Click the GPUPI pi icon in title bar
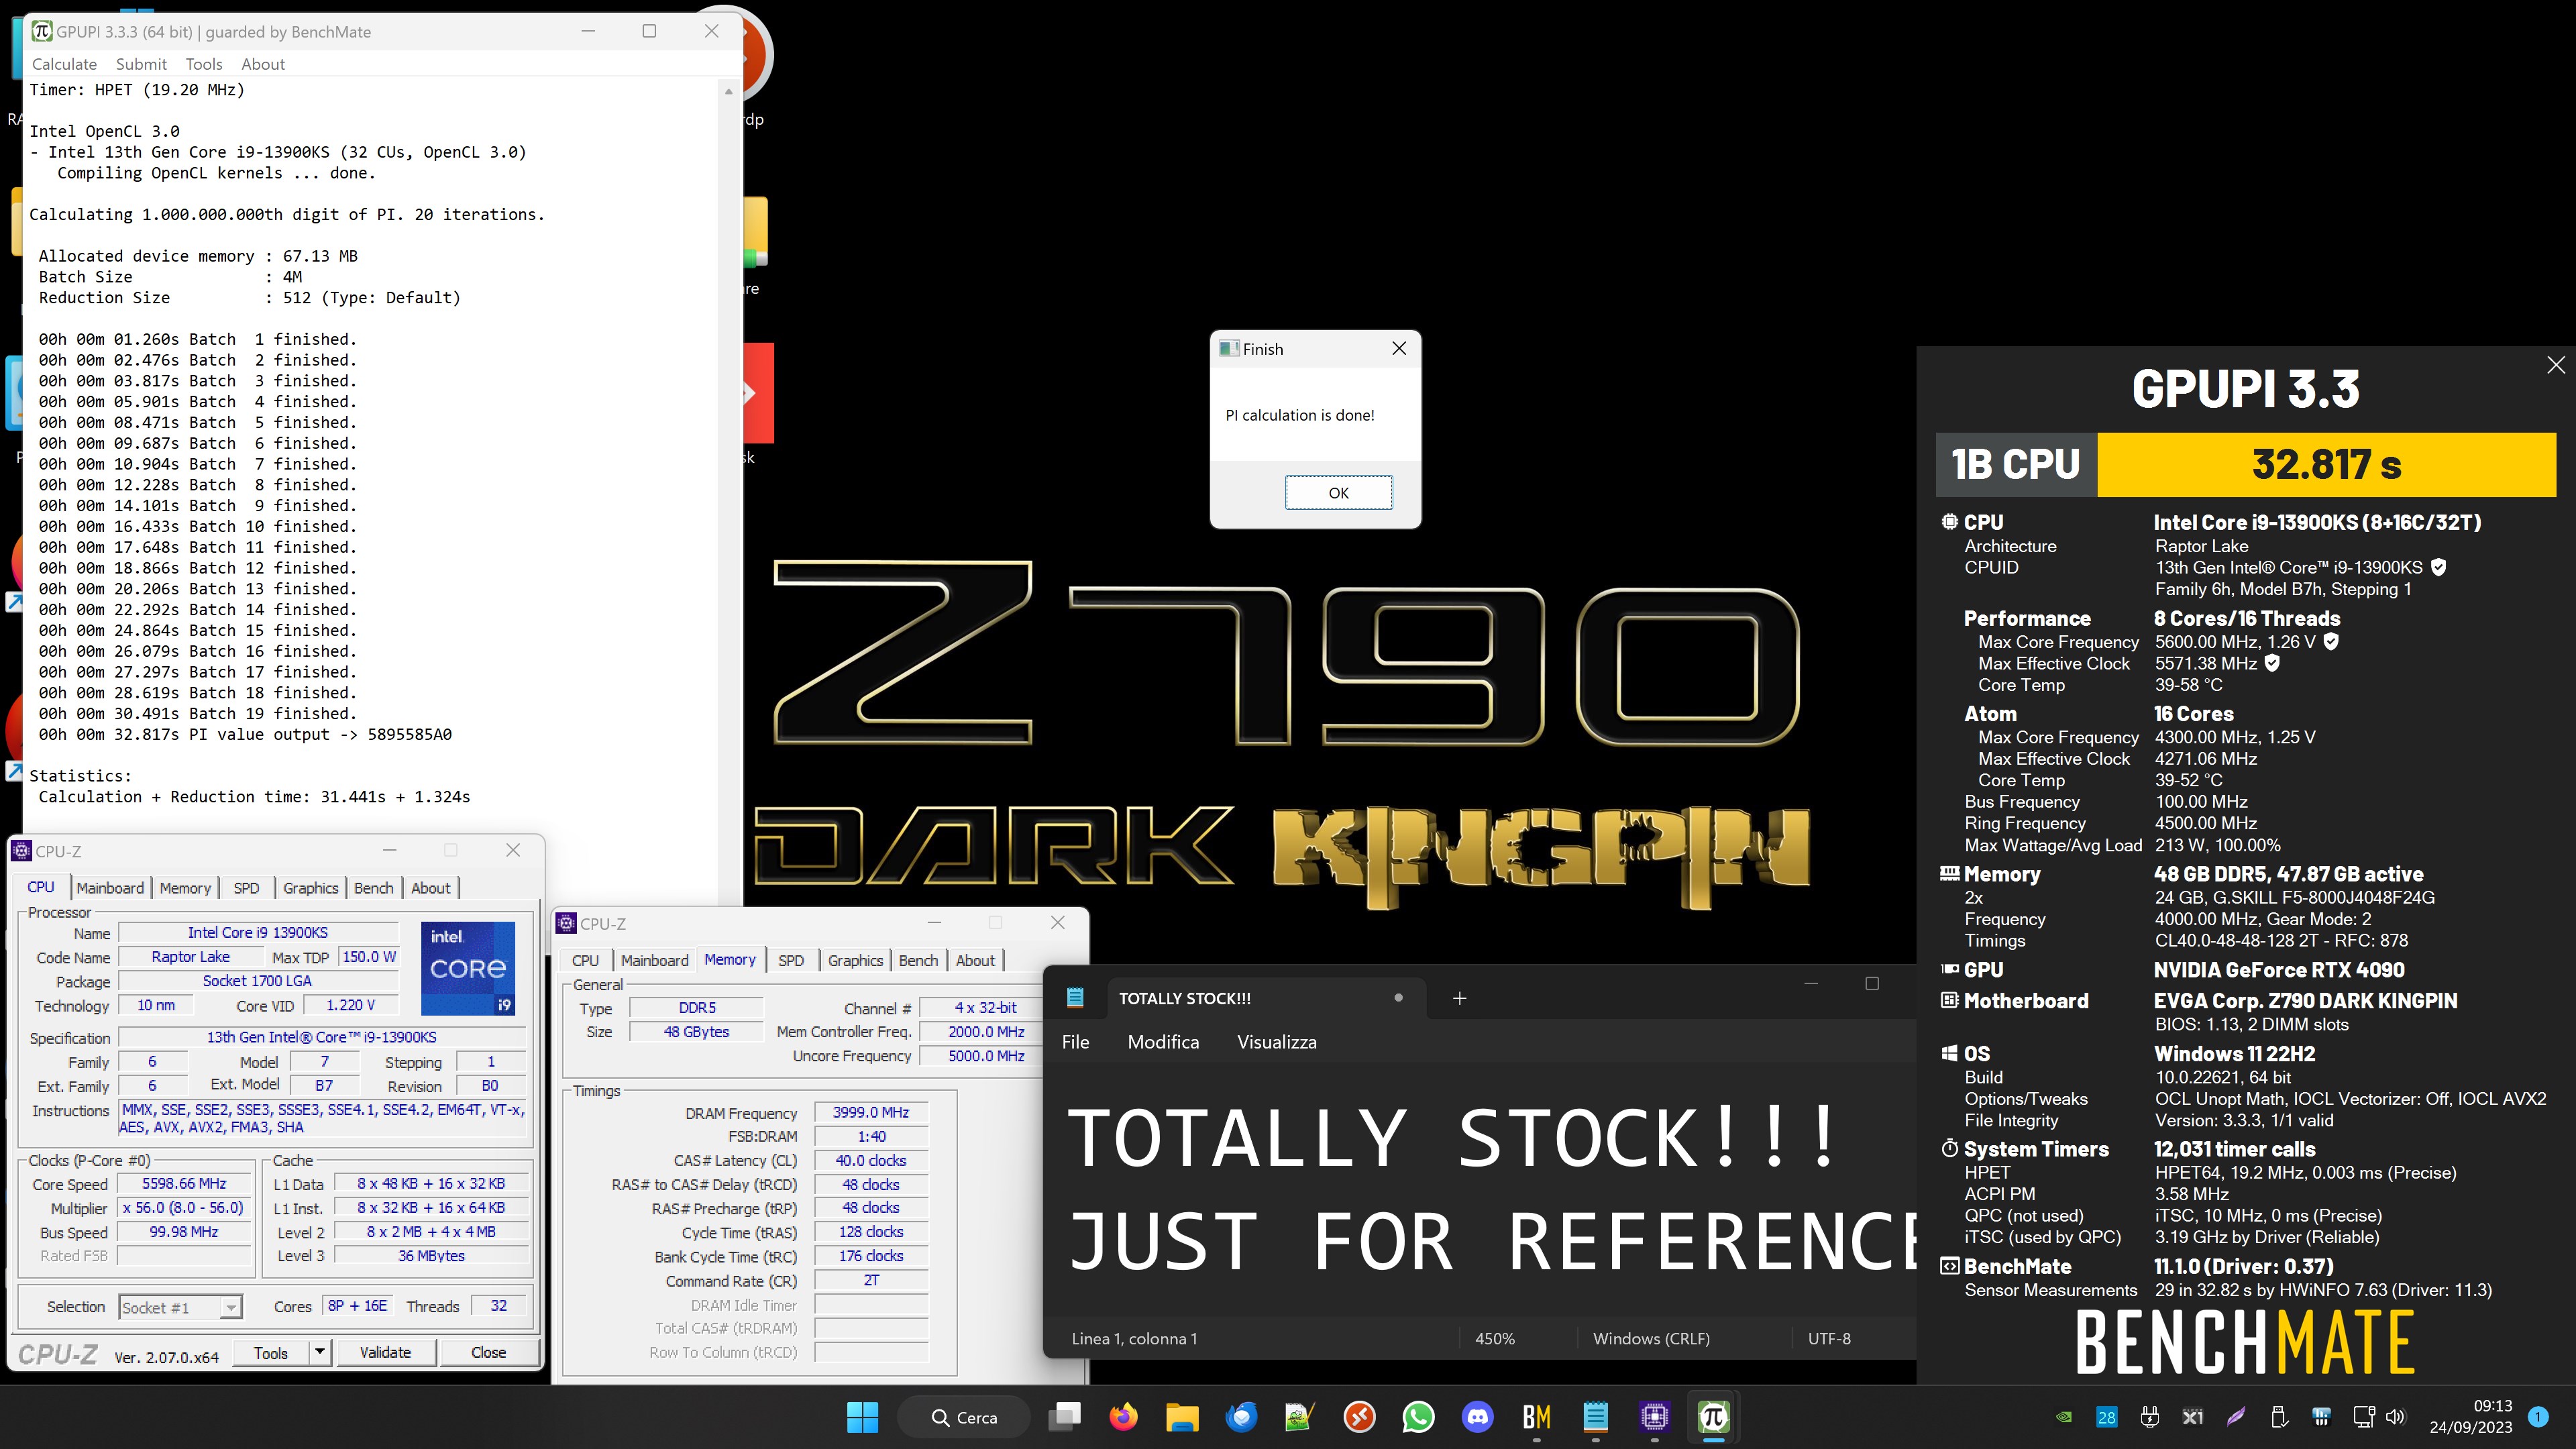Screen dimensions: 2576x1449 41,31
